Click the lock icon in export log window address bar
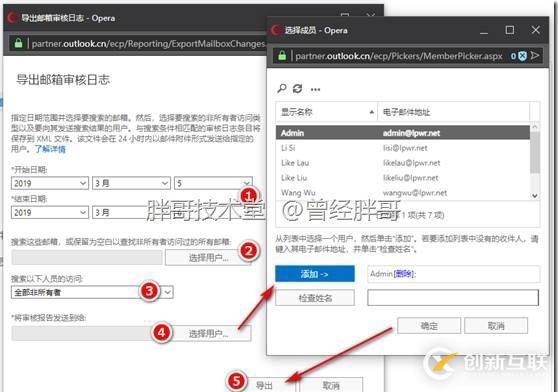The image size is (558, 392). click(x=18, y=43)
